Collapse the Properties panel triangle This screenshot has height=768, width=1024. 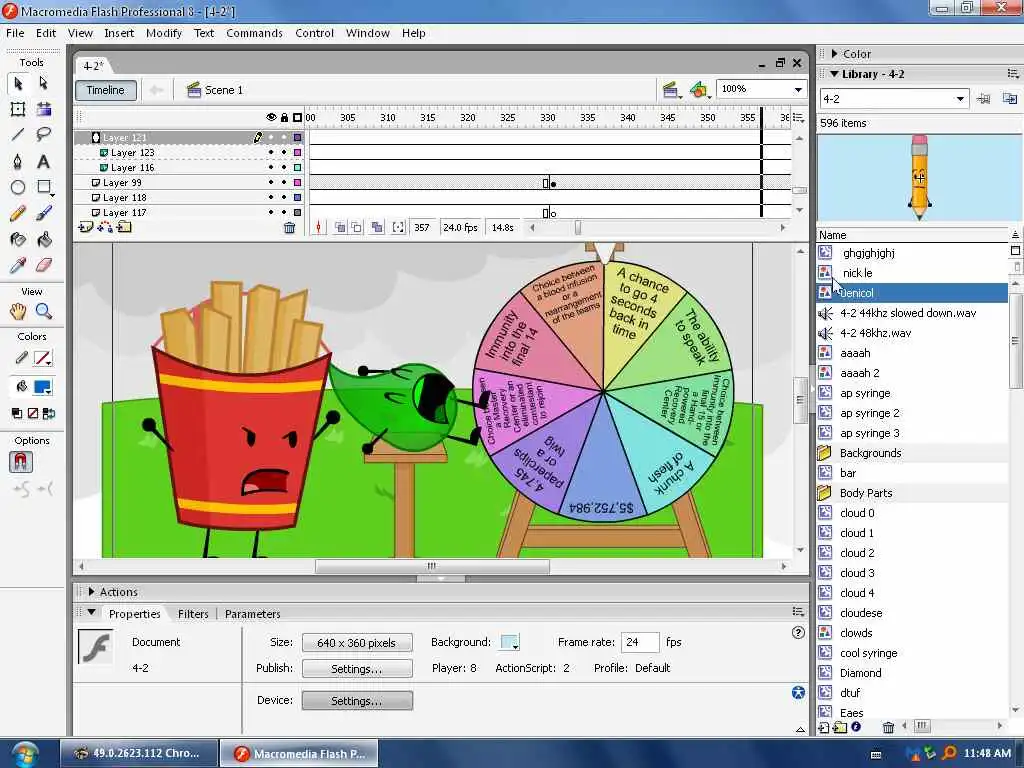click(x=91, y=613)
